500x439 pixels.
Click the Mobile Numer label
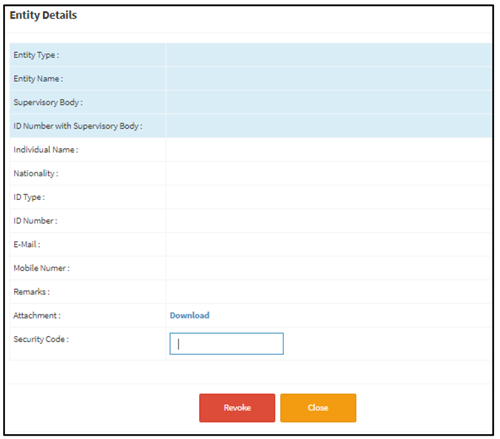click(42, 268)
